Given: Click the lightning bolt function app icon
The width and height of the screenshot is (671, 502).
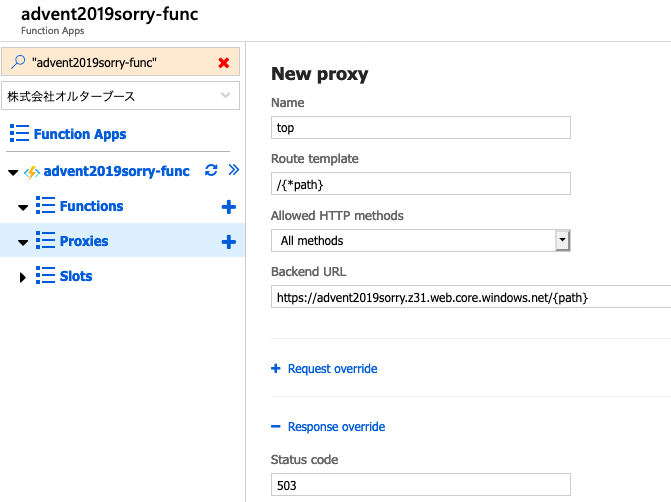Looking at the screenshot, I should coord(31,172).
